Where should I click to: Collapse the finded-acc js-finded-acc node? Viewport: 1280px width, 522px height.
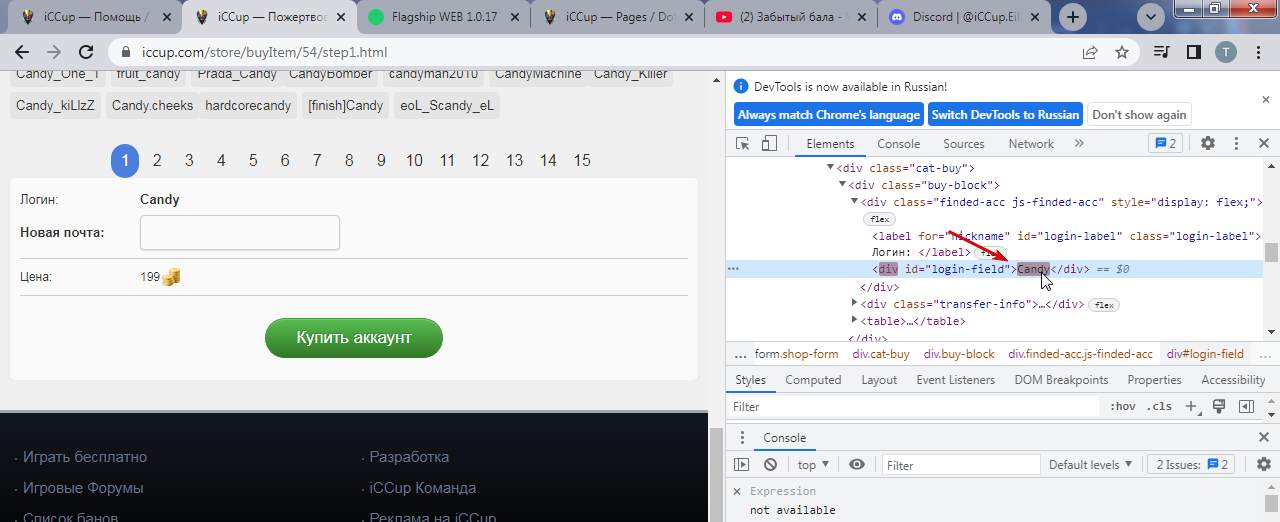click(x=854, y=202)
